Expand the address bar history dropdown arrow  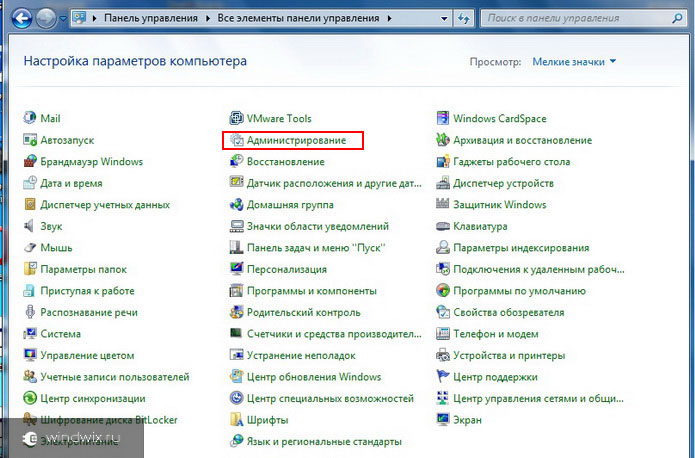point(444,19)
